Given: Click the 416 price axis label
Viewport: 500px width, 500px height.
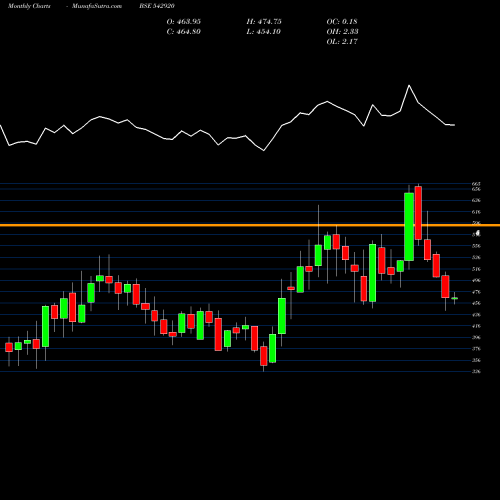Looking at the screenshot, I should pos(476,326).
